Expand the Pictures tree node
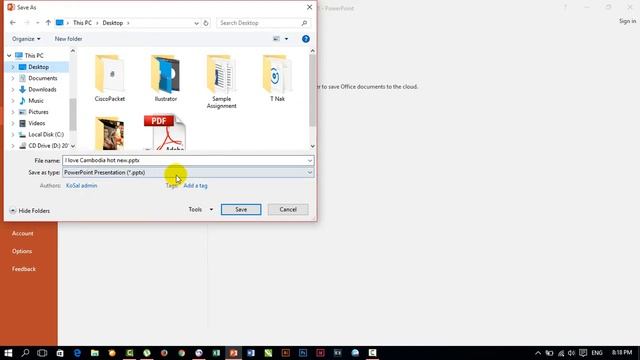 (x=13, y=112)
